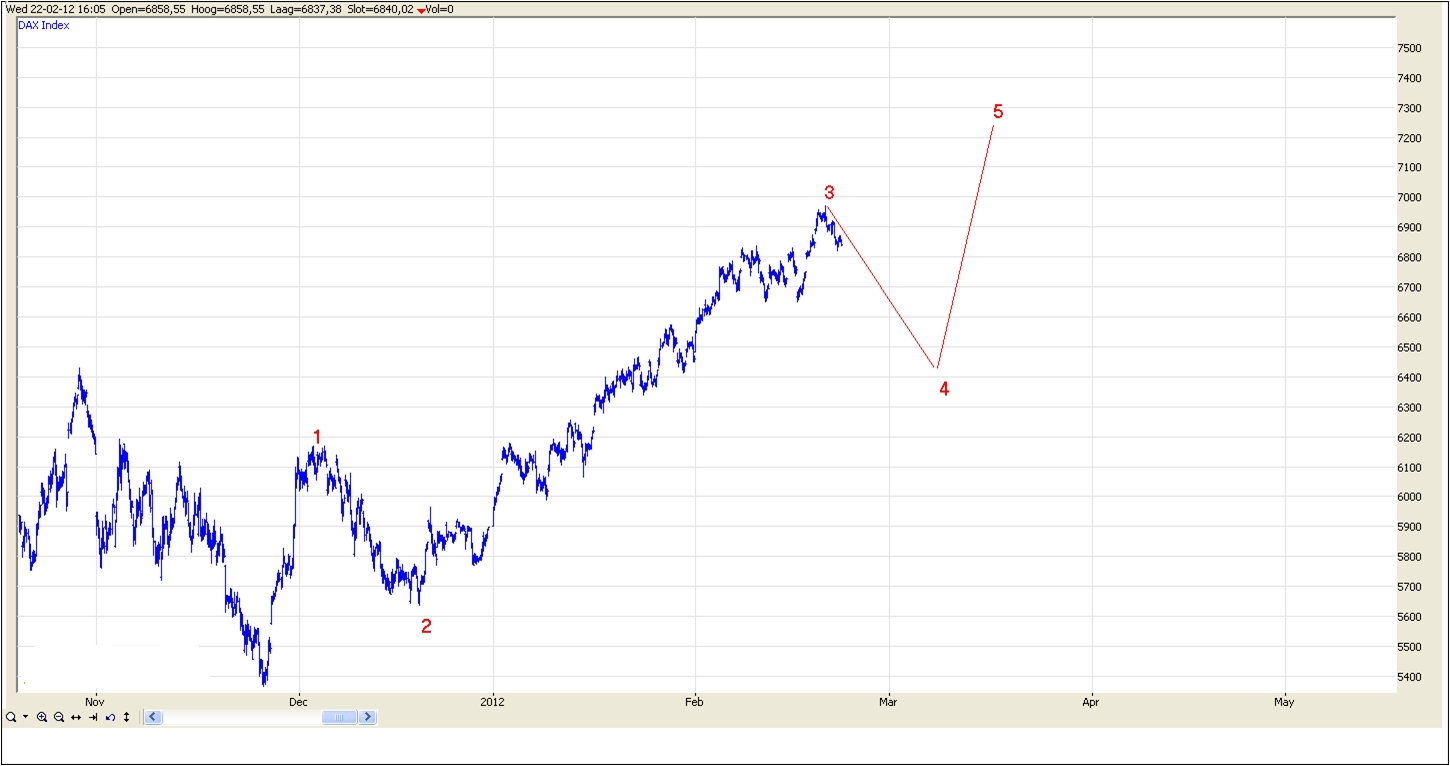The width and height of the screenshot is (1450, 766).
Task: Click the undo zoom arrow icon
Action: pos(110,717)
